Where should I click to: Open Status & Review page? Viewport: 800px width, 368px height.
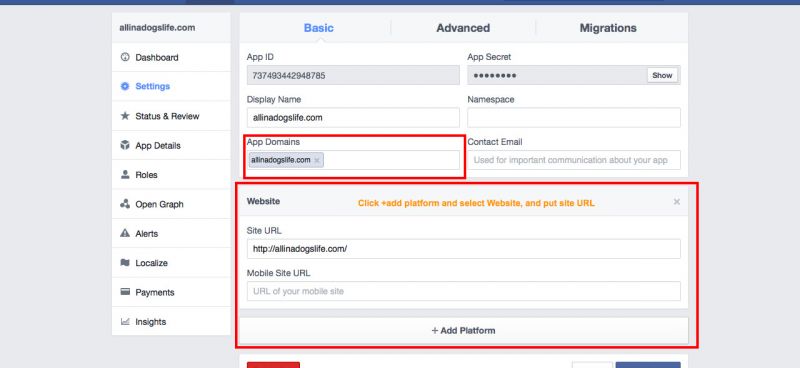[x=171, y=116]
